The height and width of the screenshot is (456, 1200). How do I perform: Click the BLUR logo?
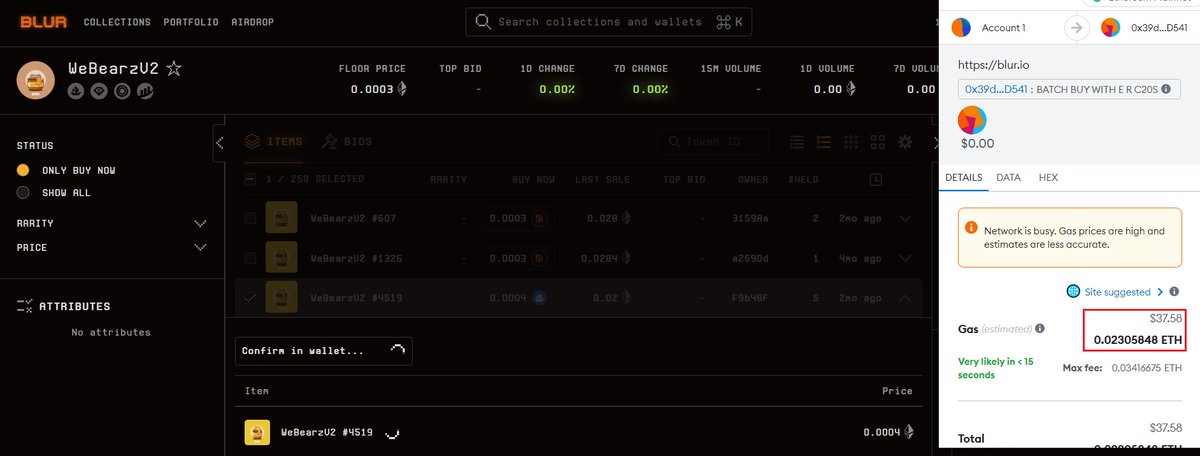pos(43,21)
